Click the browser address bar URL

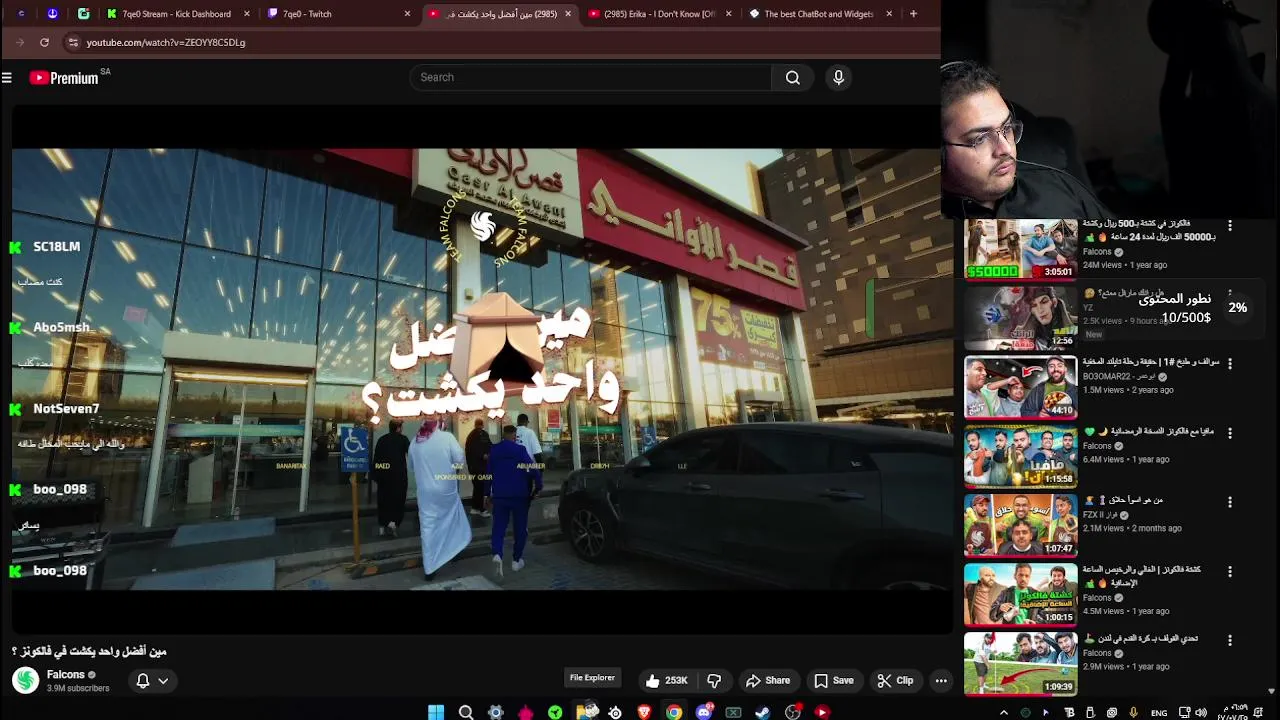165,42
